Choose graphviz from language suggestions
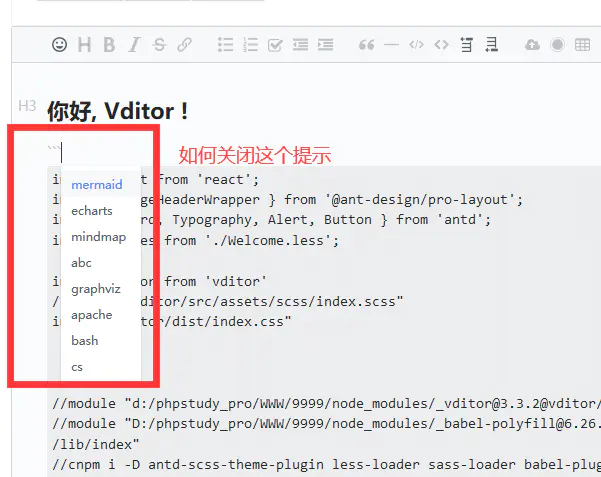 [101, 289]
